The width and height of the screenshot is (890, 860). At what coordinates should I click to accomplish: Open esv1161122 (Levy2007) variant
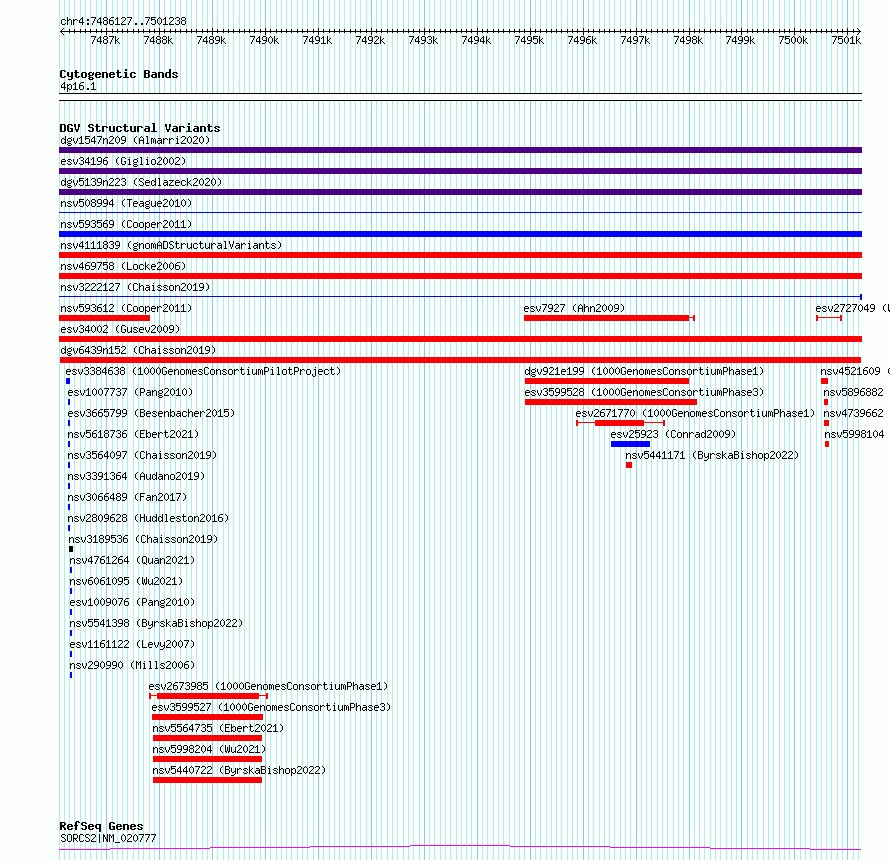(132, 644)
